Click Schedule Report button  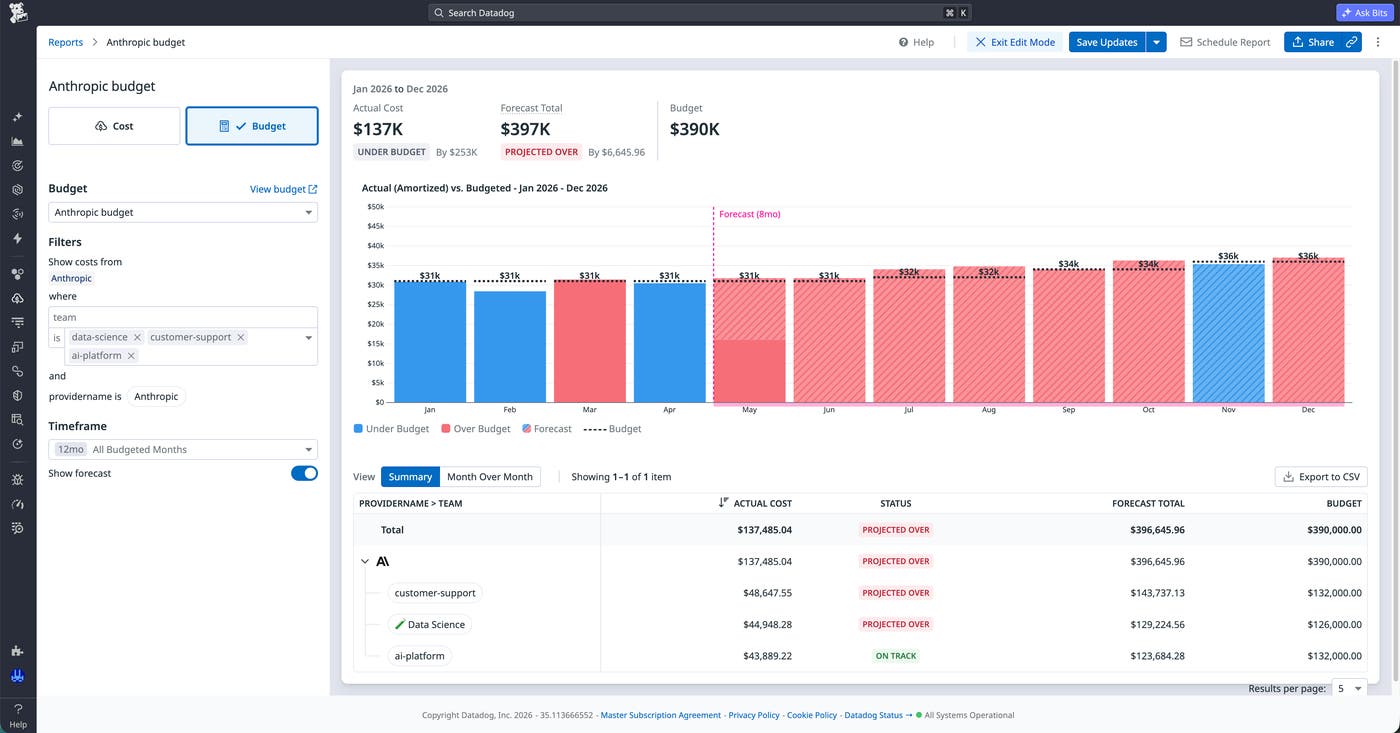1225,42
